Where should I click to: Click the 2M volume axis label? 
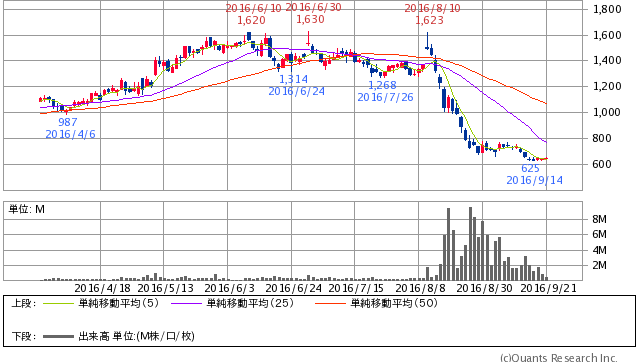(x=599, y=266)
